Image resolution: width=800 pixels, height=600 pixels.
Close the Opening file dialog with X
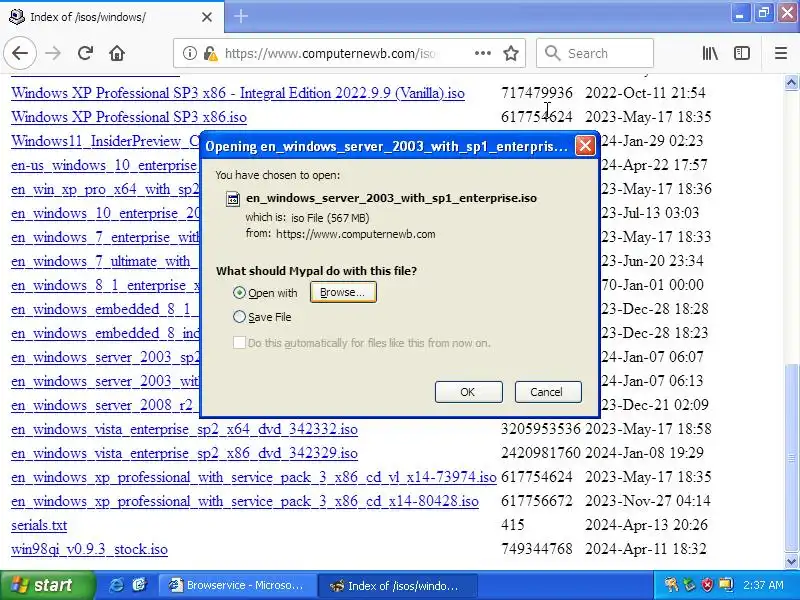585,146
